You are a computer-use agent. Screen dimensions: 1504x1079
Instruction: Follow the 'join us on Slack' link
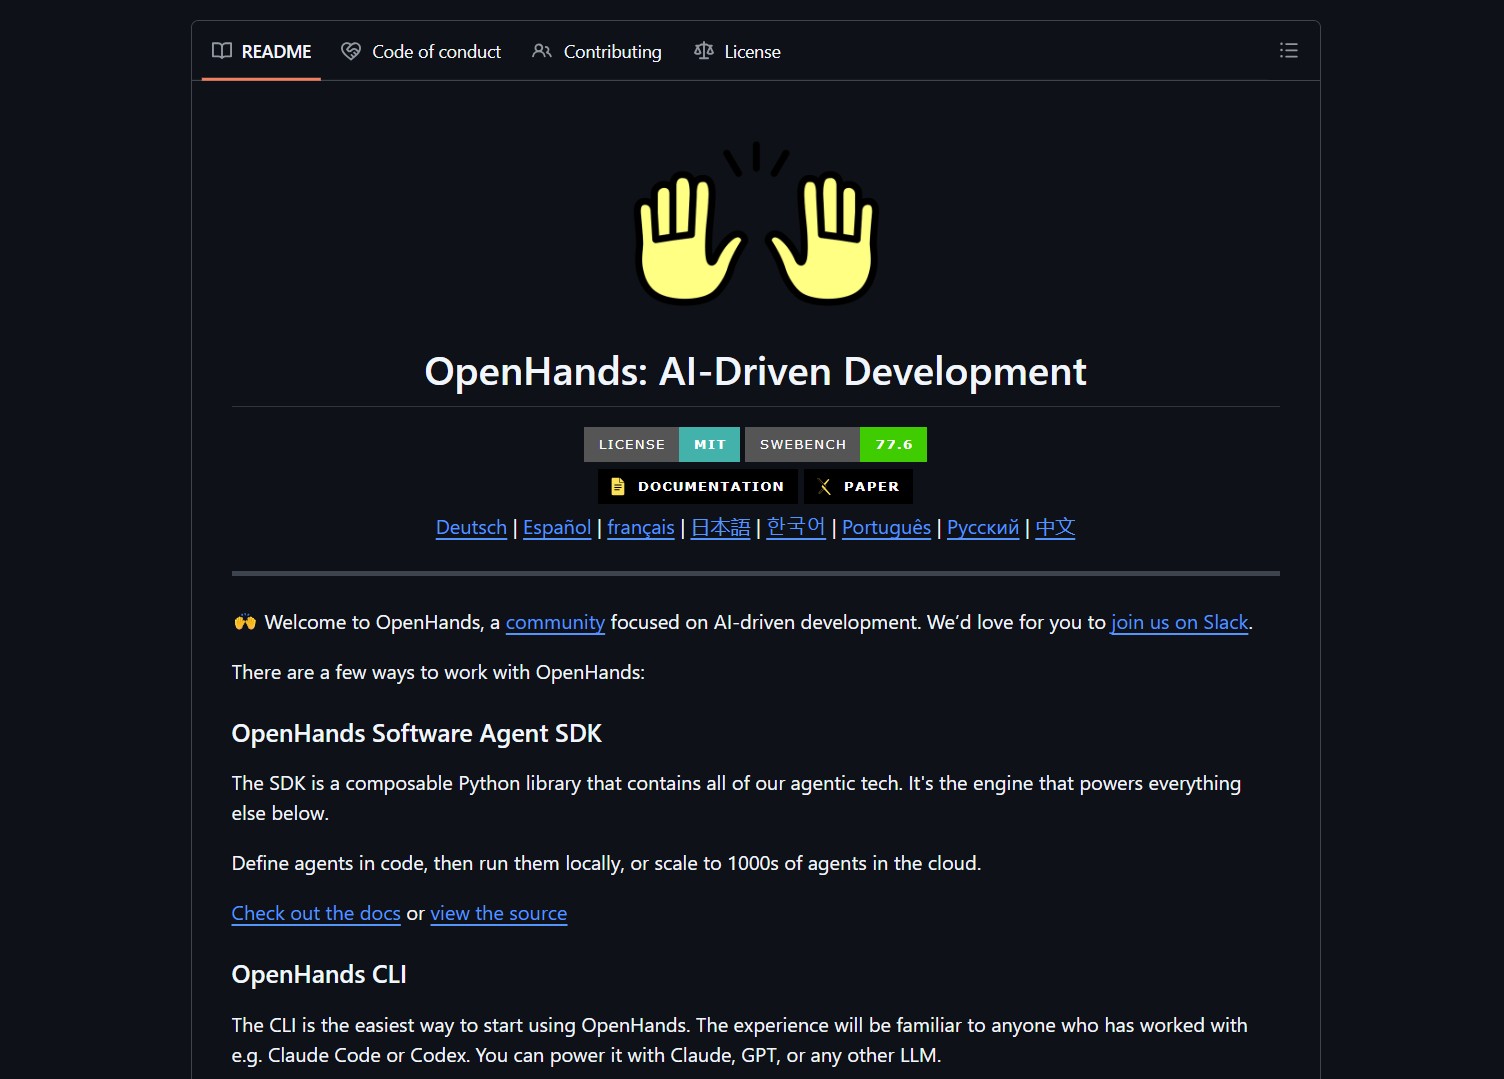tap(1179, 623)
